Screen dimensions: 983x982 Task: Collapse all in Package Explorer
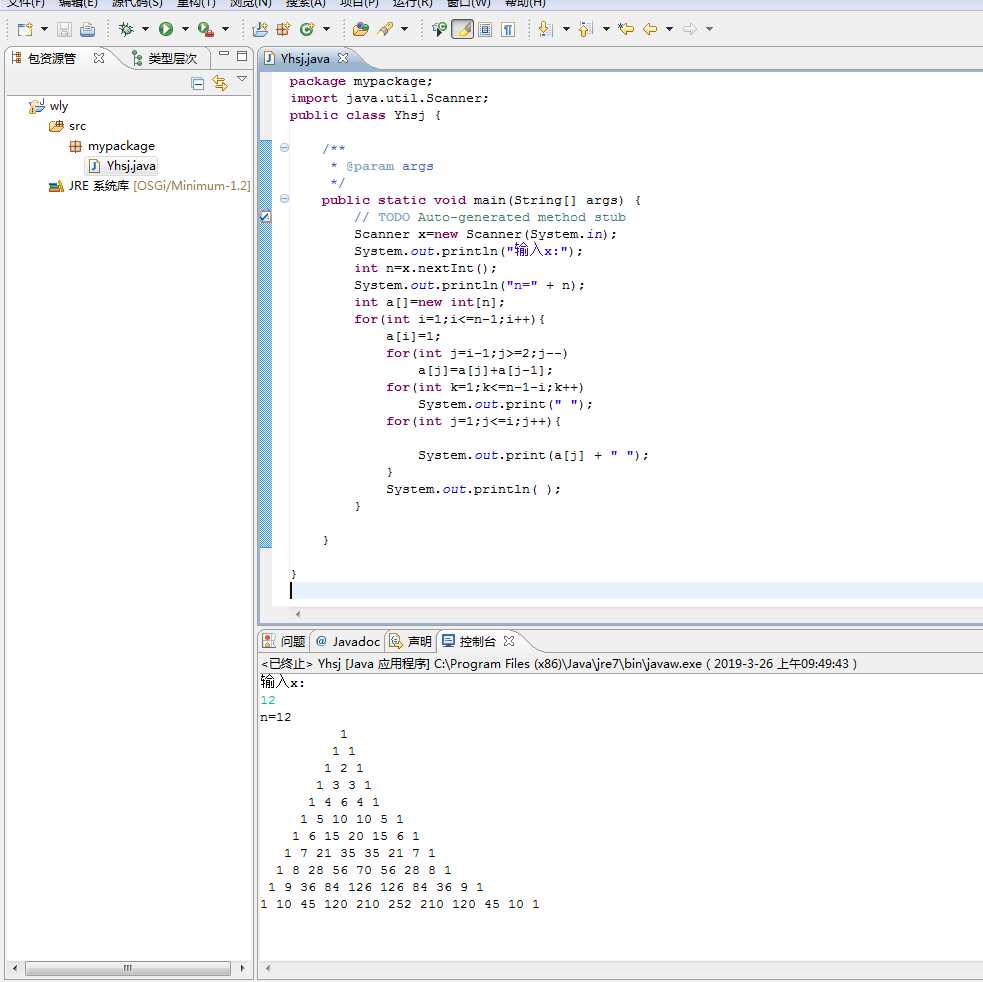[197, 83]
